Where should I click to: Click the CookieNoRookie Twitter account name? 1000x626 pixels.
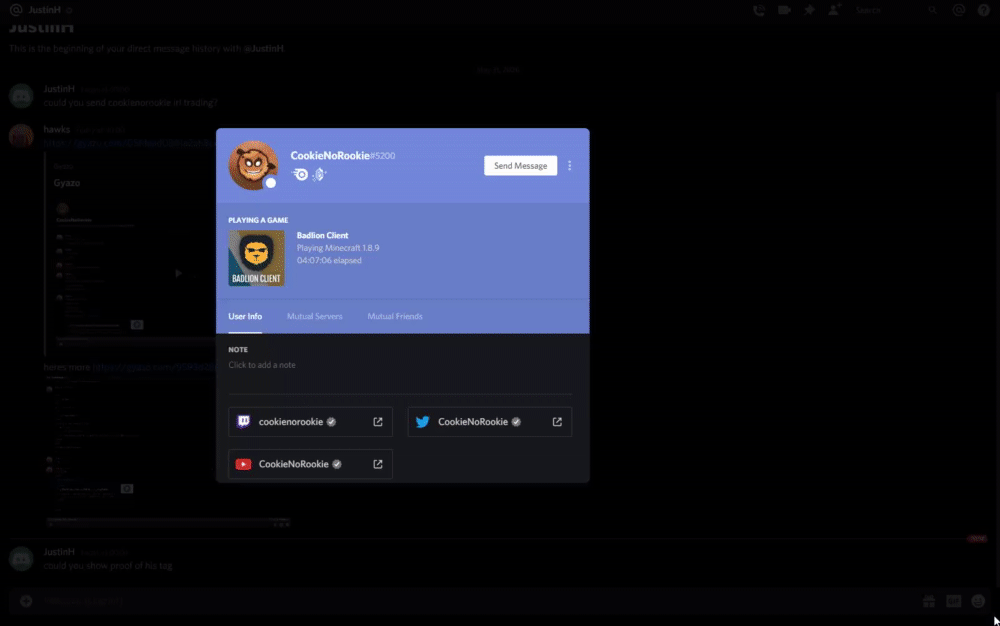[x=473, y=421]
